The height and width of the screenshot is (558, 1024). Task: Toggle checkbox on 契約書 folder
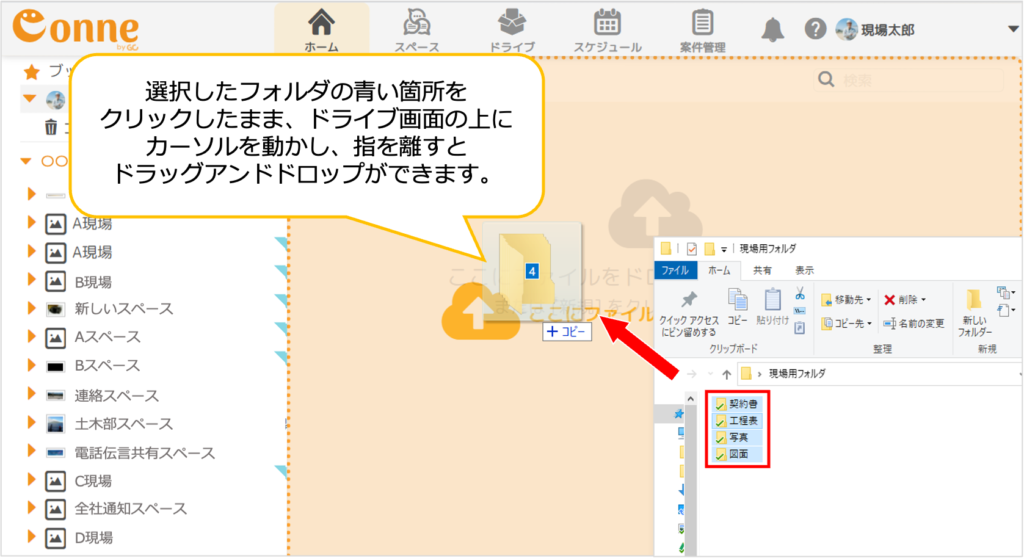721,405
